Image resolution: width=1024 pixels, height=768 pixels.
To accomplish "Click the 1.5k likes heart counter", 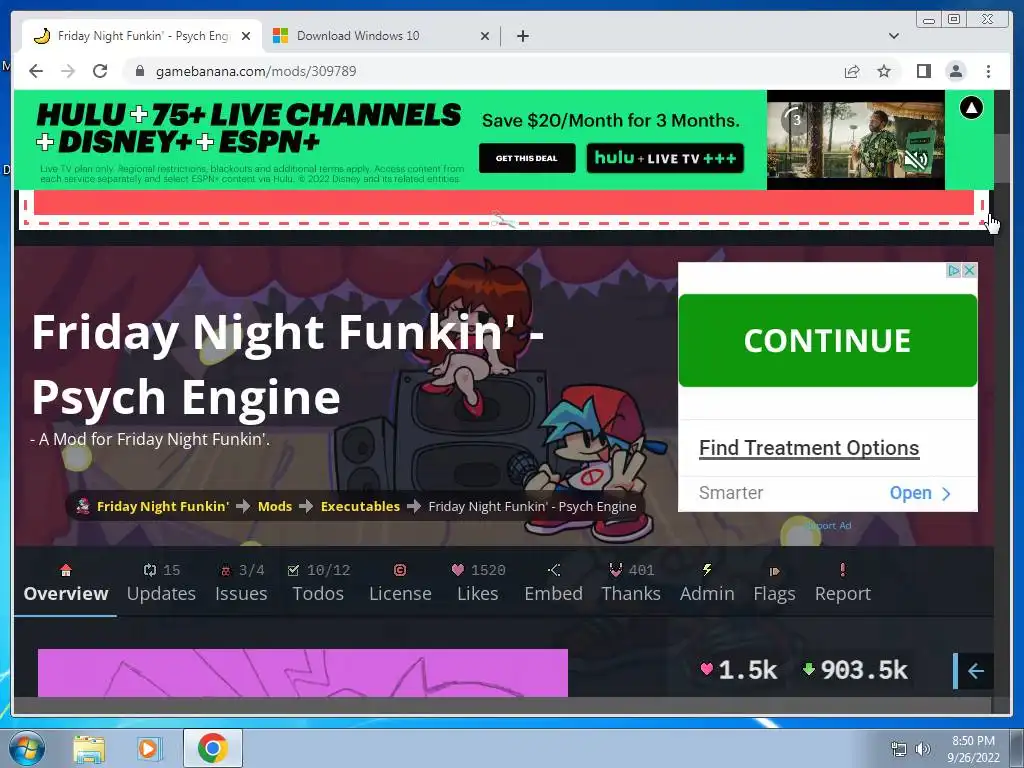I will [x=738, y=670].
